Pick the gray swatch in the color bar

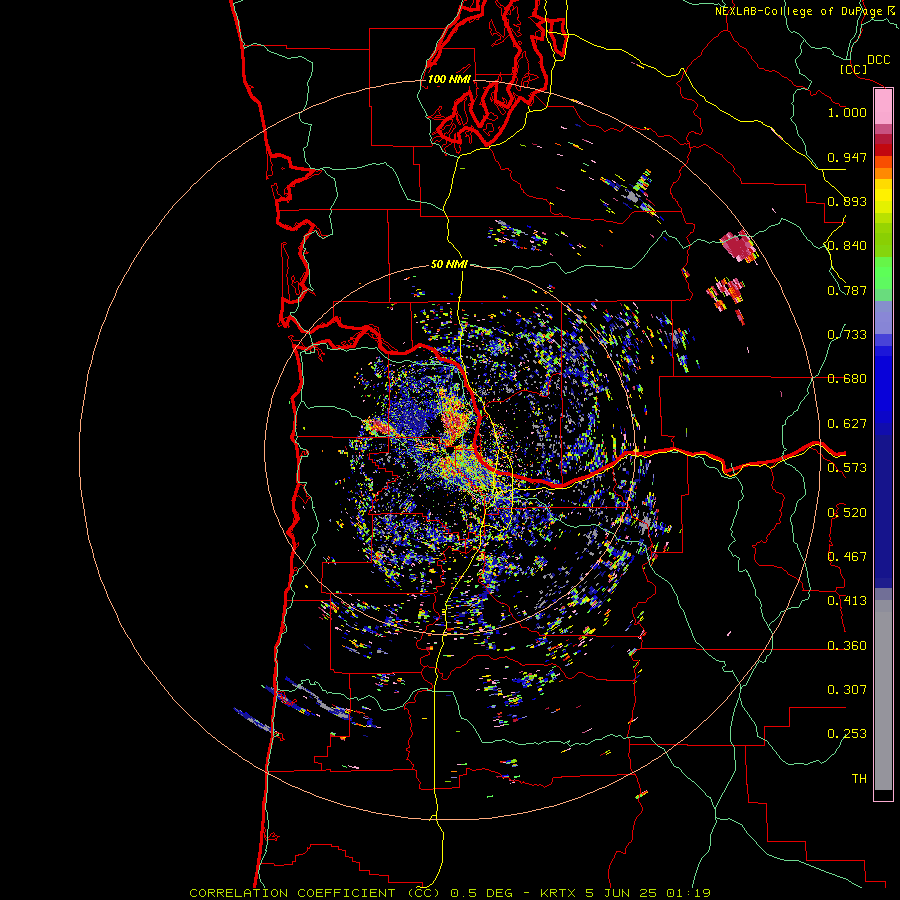[x=883, y=695]
